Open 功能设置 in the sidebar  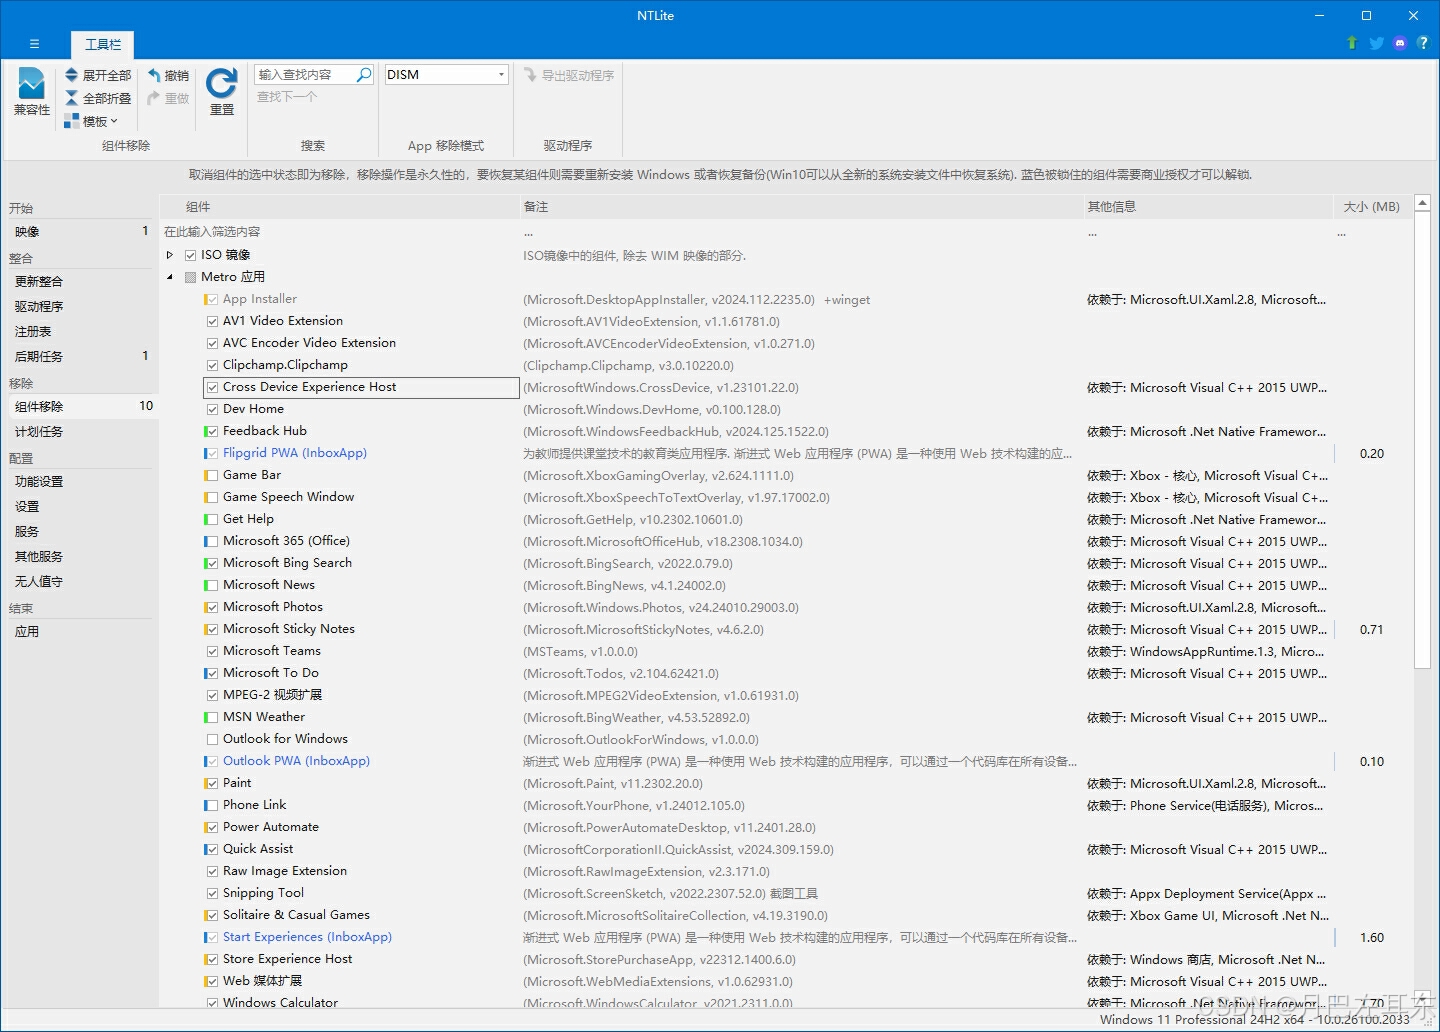(x=82, y=481)
